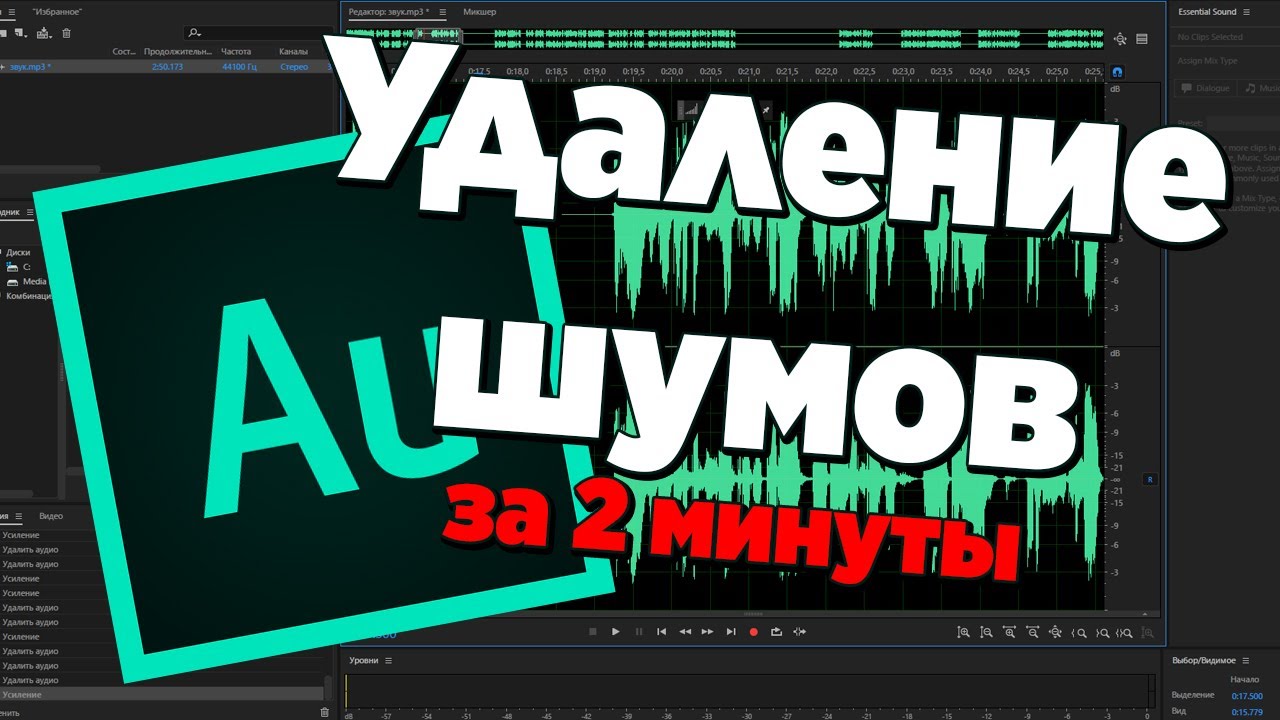Click Zoom In at Out Point icon

point(1102,632)
